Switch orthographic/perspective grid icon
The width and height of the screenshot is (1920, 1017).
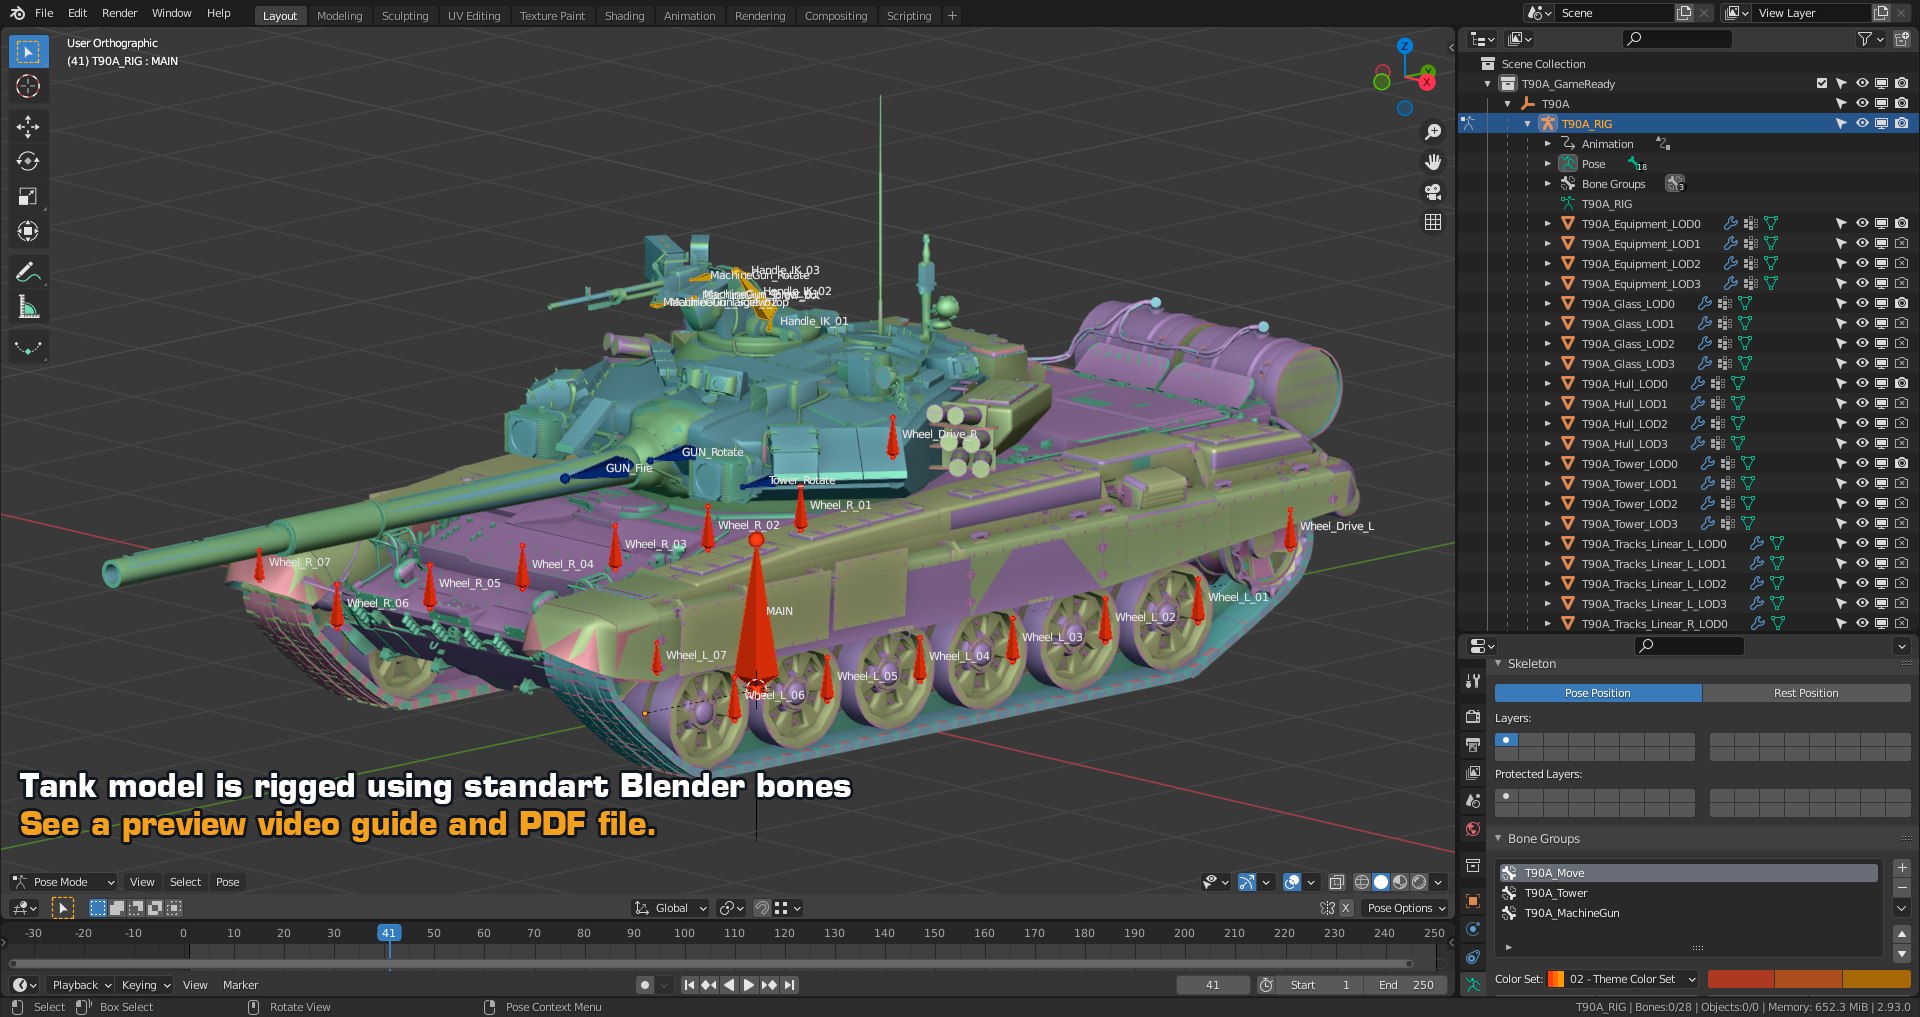[x=1433, y=222]
